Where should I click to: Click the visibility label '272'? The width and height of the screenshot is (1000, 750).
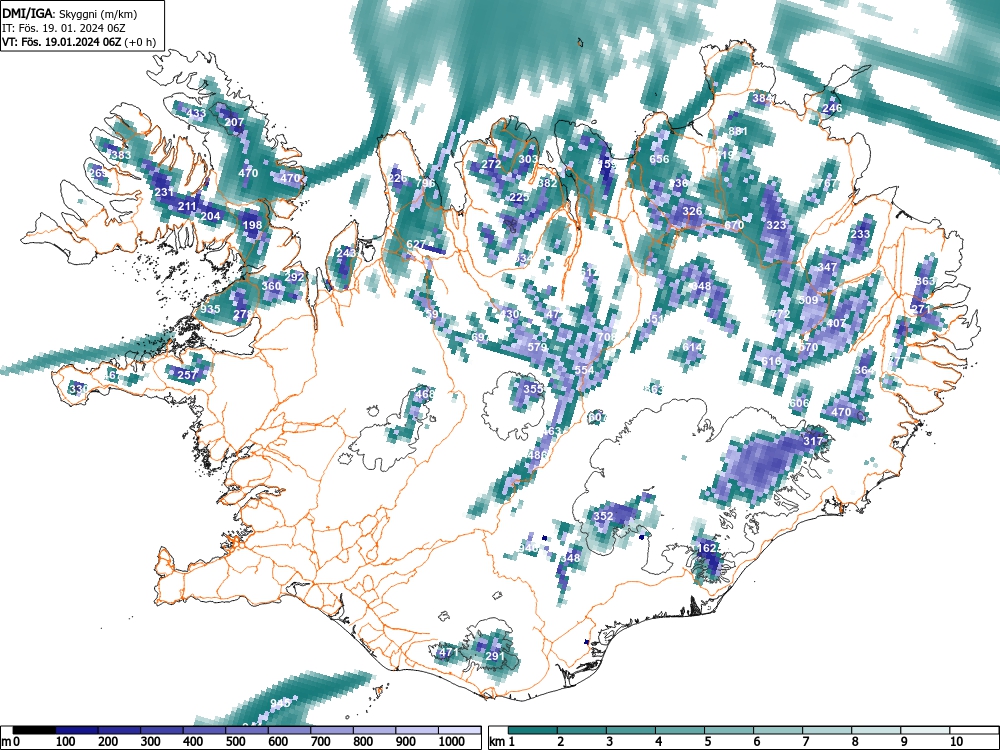pyautogui.click(x=491, y=164)
